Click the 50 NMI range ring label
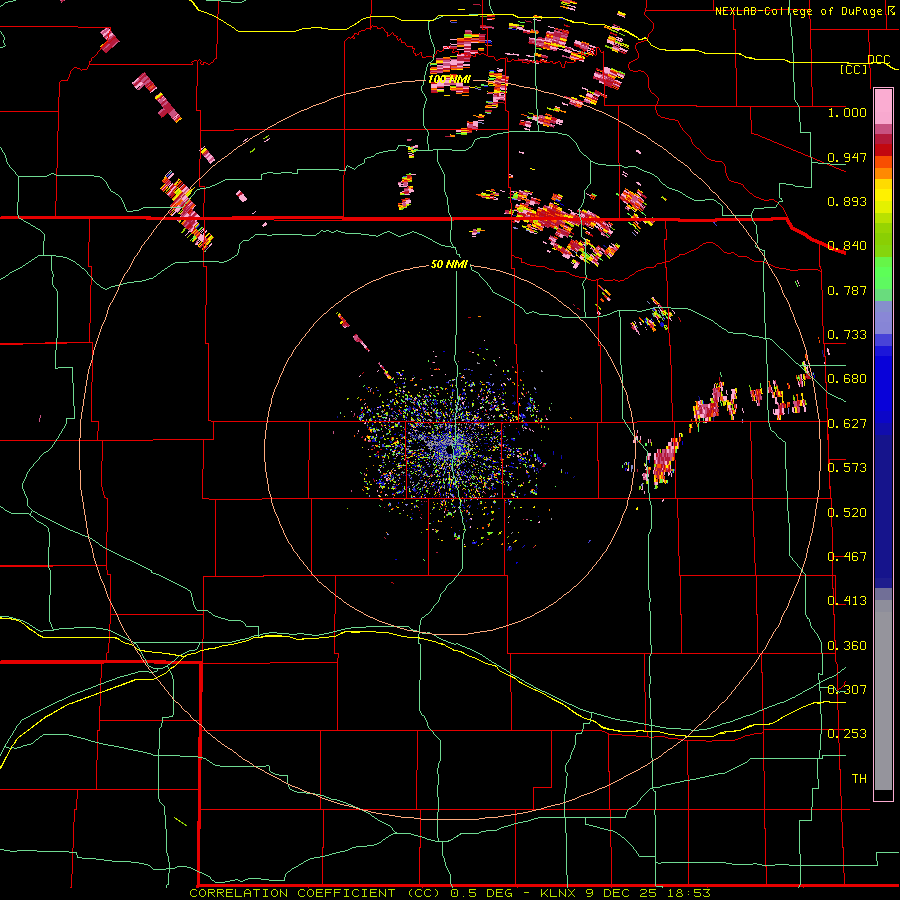This screenshot has height=900, width=900. coord(449,265)
